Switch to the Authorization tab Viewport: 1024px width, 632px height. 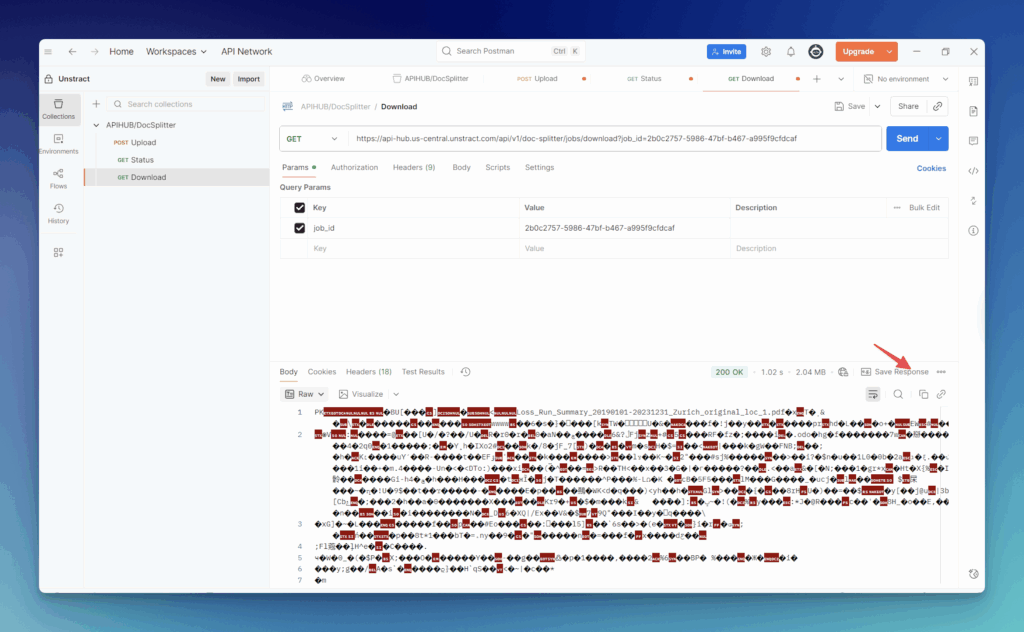354,167
